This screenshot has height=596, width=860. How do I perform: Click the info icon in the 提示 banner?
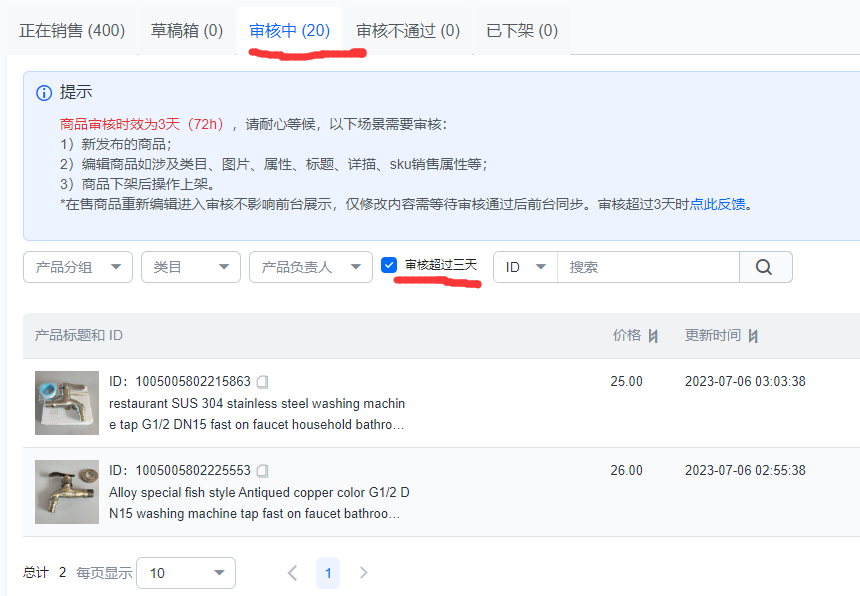coord(43,92)
